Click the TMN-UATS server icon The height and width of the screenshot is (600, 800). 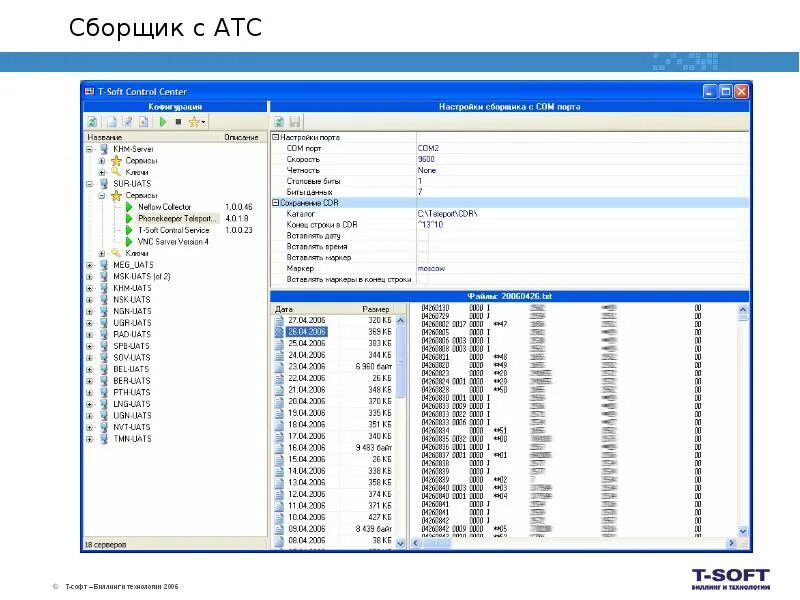[x=104, y=439]
